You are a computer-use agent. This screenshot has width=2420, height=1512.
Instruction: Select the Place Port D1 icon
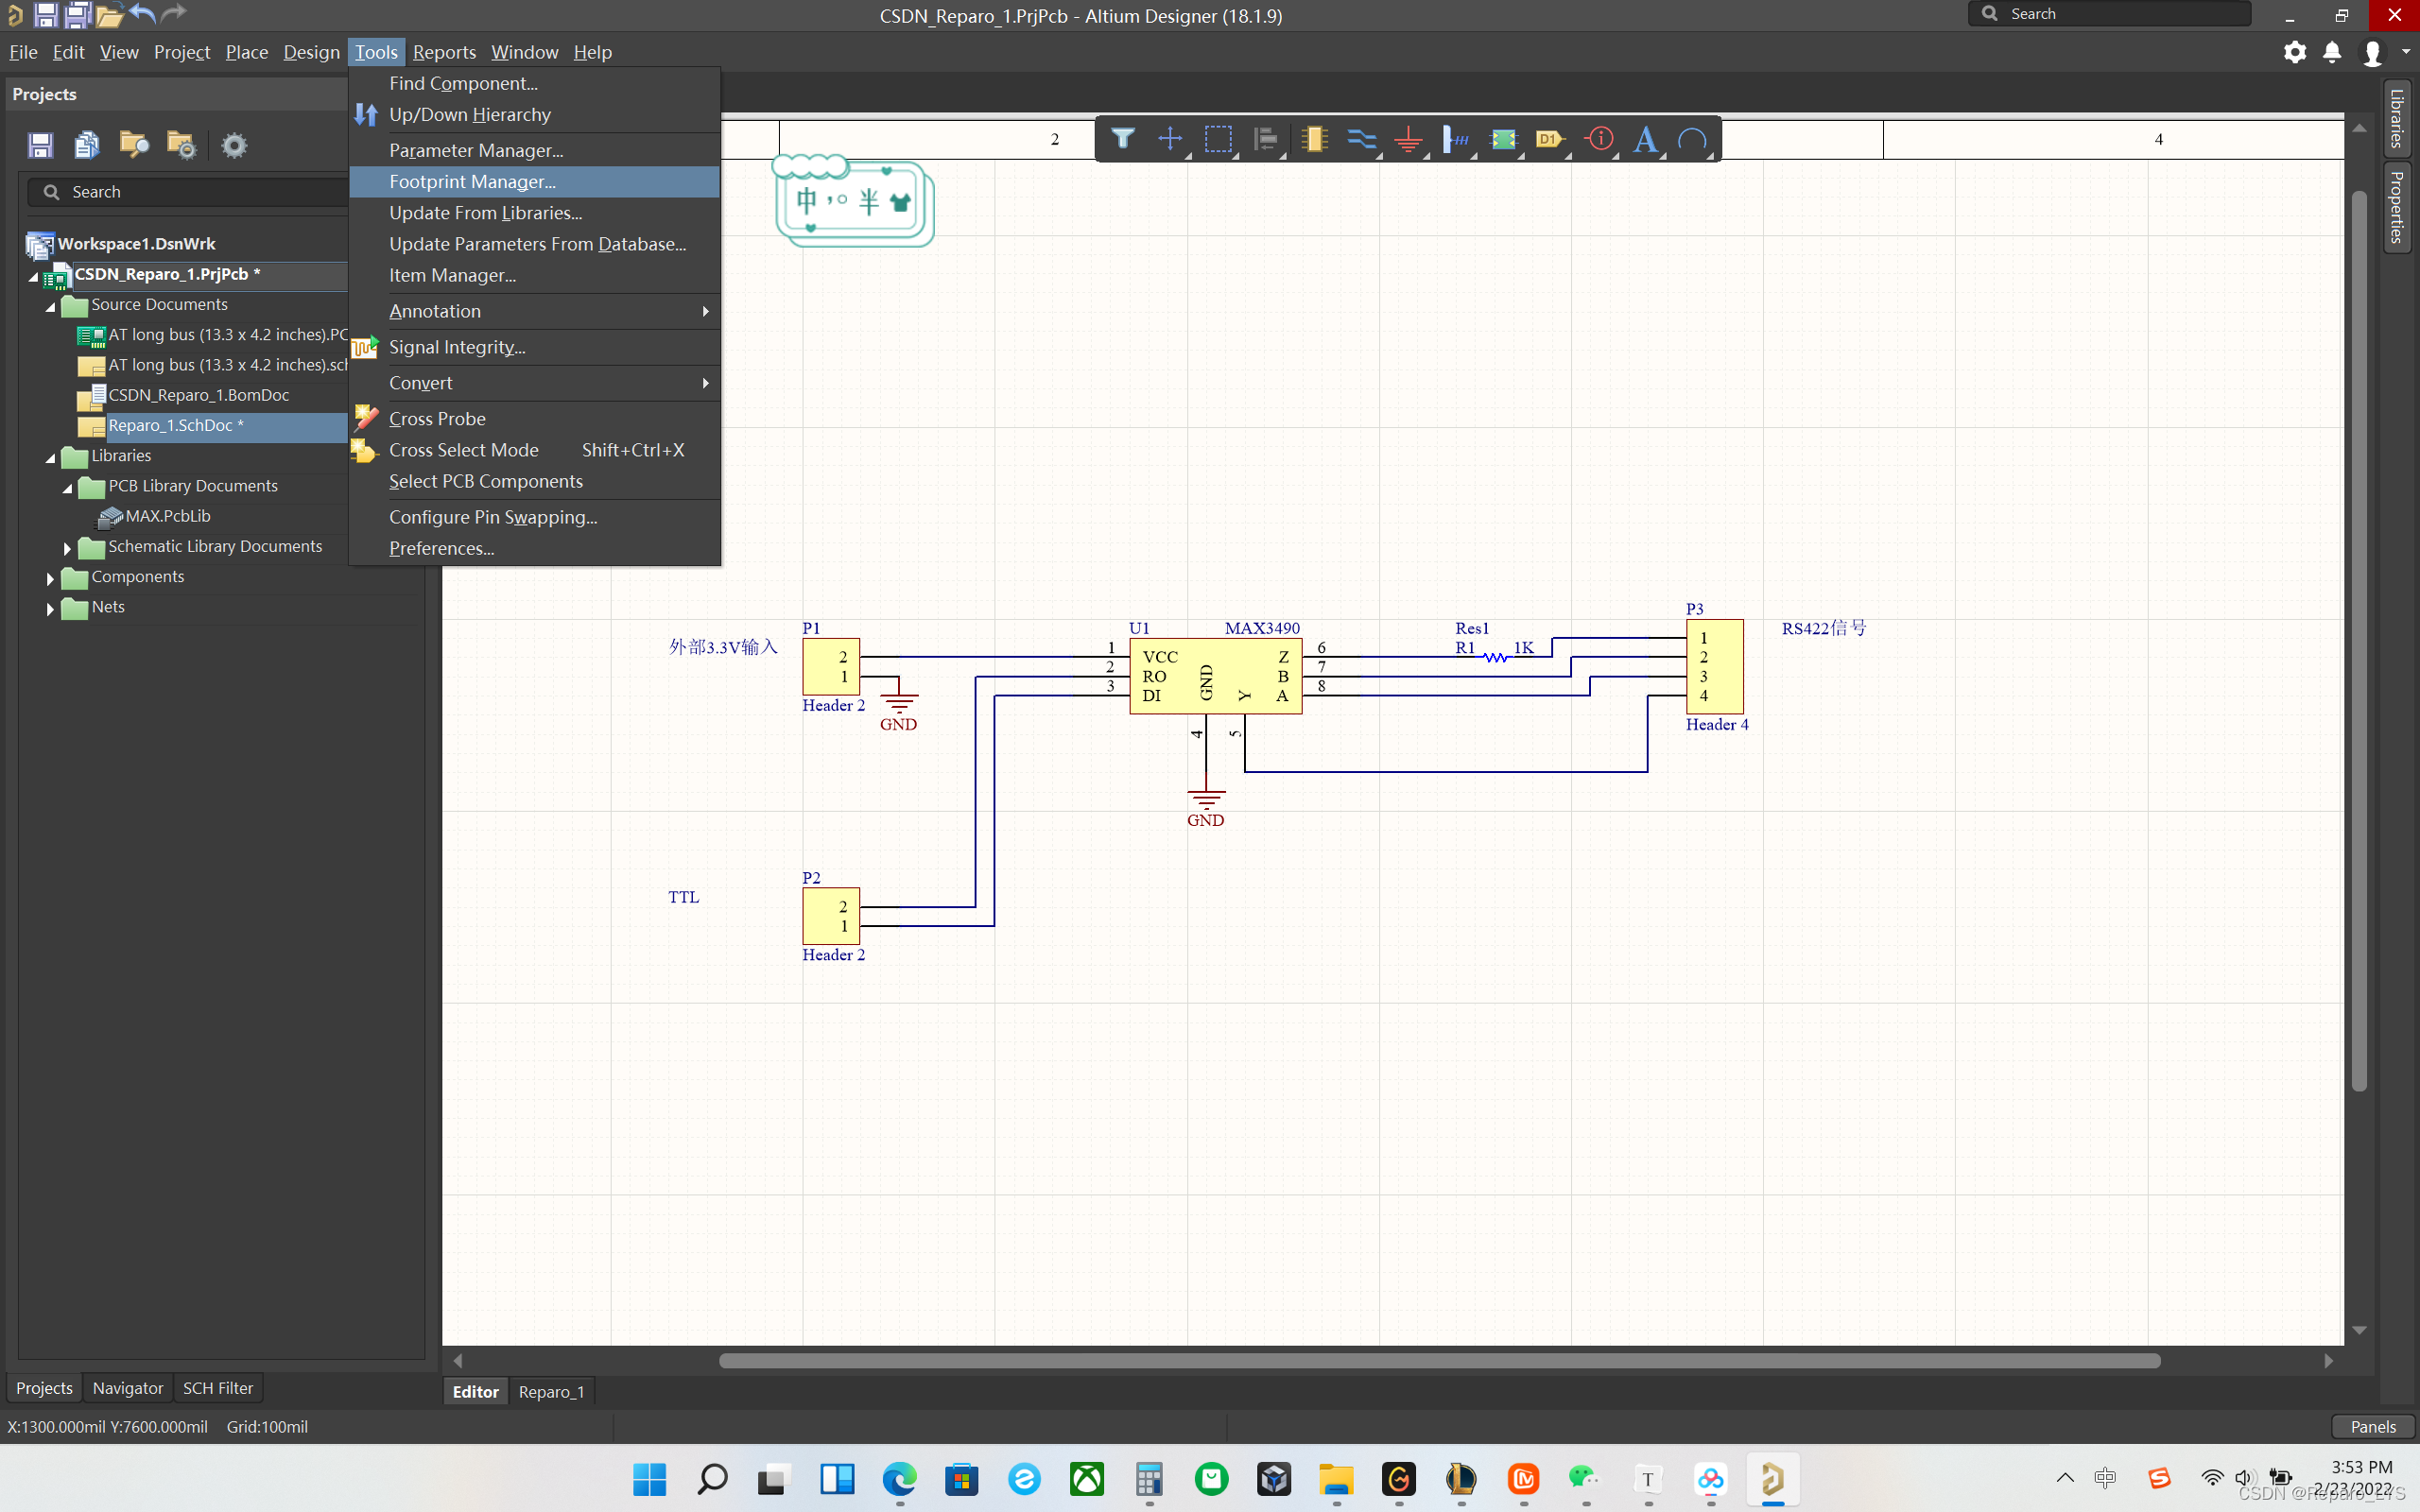click(1549, 139)
